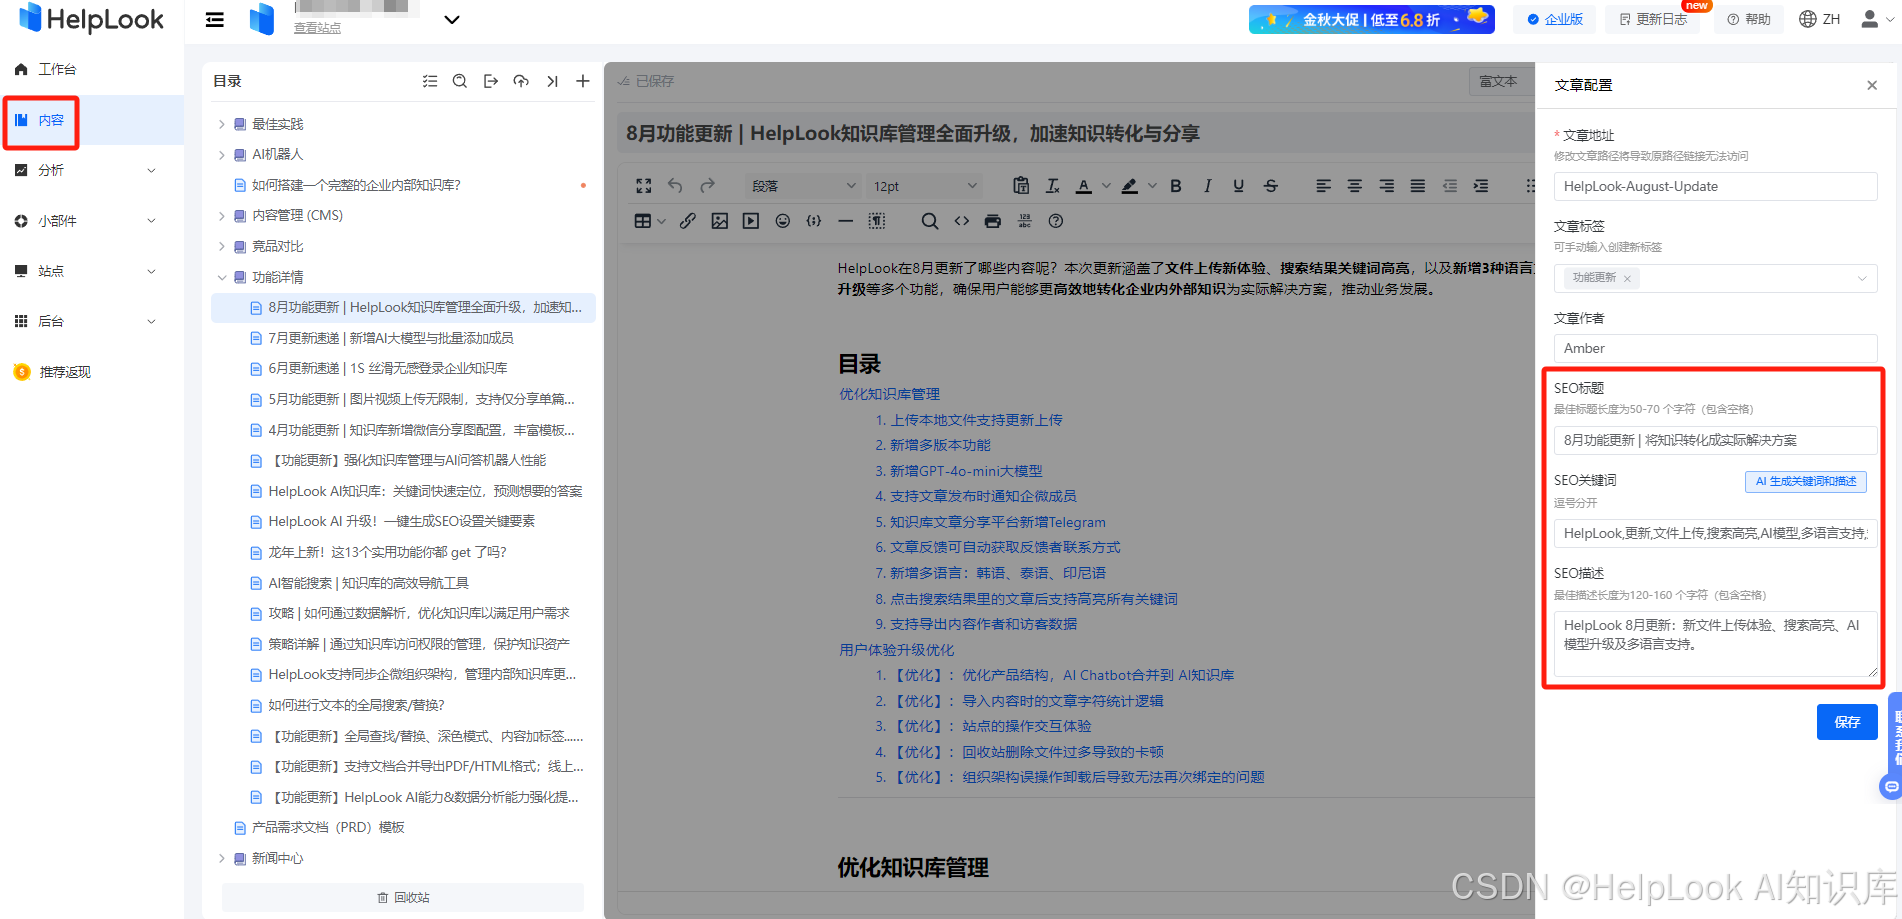Viewport: 1902px width, 919px height.
Task: Insert code sample braces icon
Action: point(814,221)
